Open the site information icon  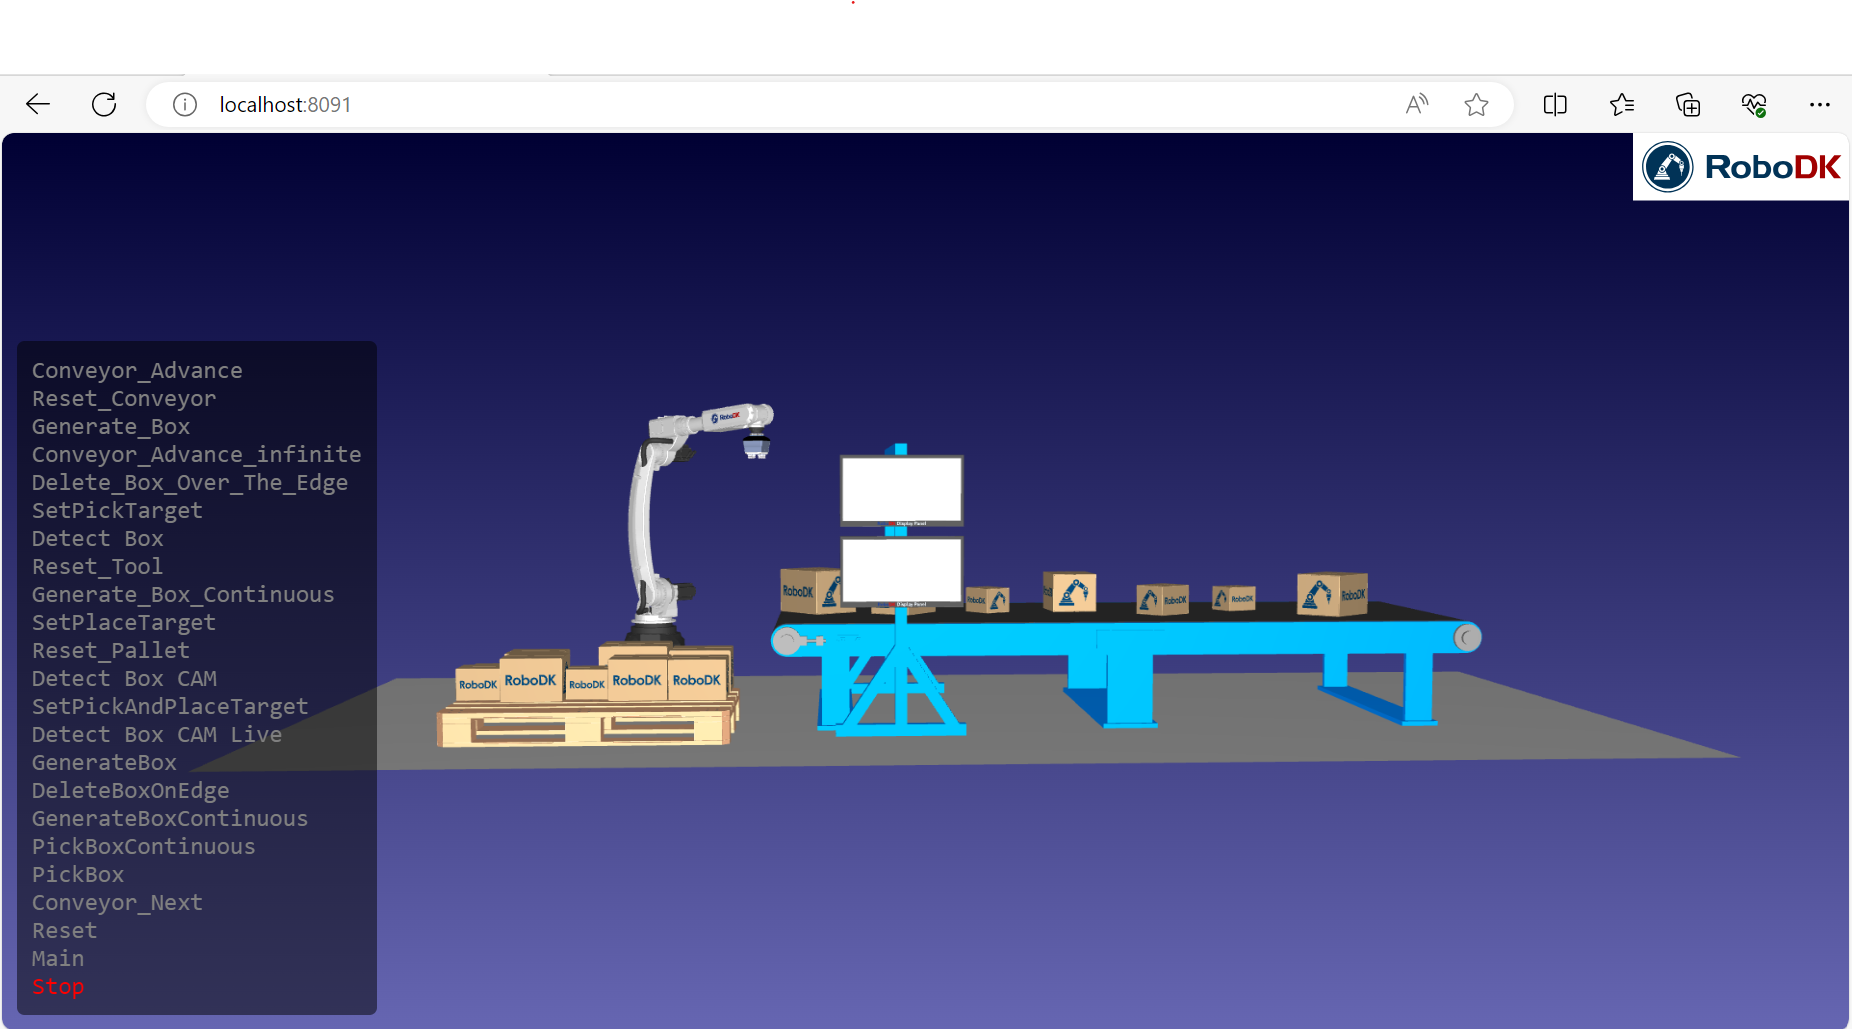click(185, 104)
